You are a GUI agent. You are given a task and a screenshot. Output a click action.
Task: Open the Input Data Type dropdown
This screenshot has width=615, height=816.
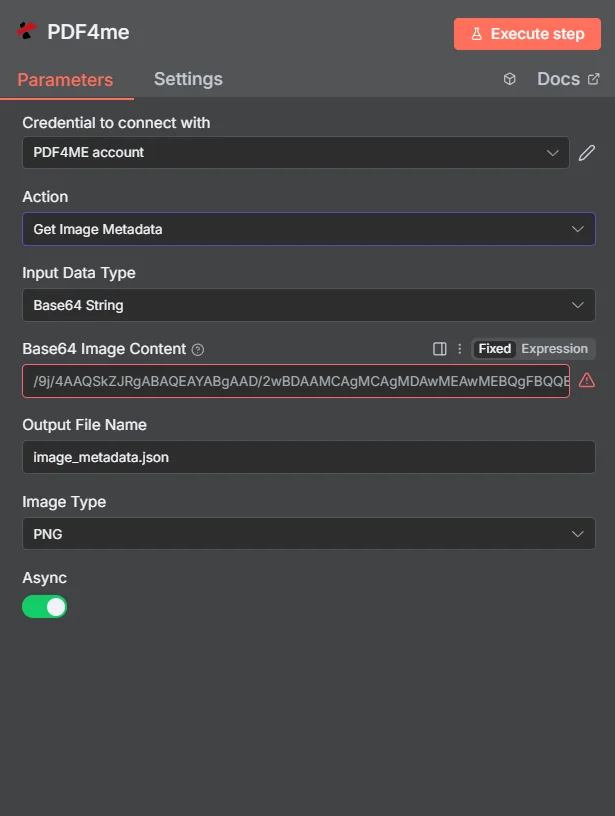click(x=309, y=305)
